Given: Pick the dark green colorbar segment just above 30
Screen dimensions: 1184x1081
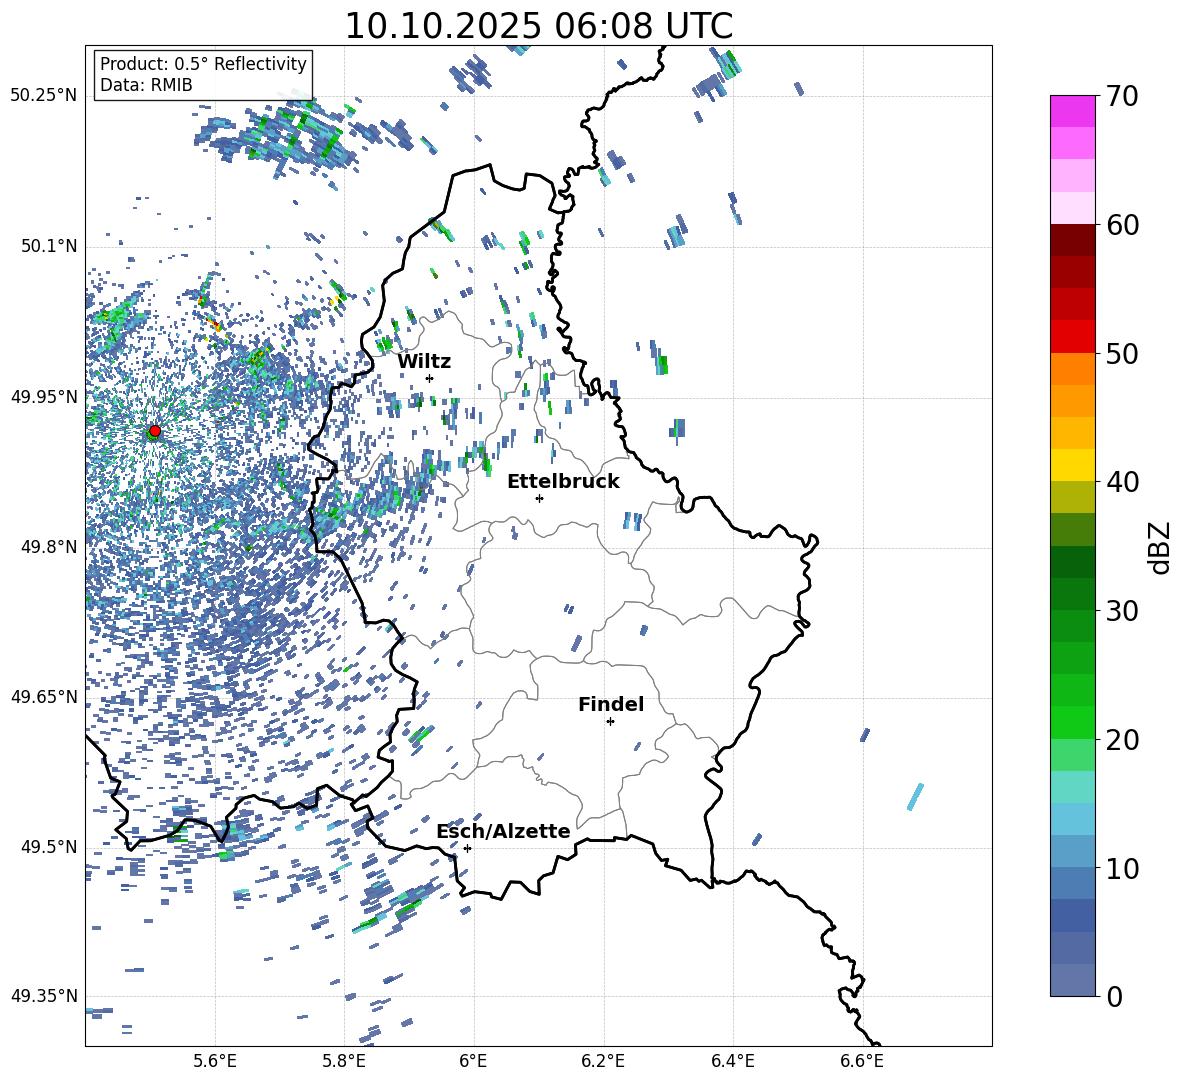Looking at the screenshot, I should 1073,594.
